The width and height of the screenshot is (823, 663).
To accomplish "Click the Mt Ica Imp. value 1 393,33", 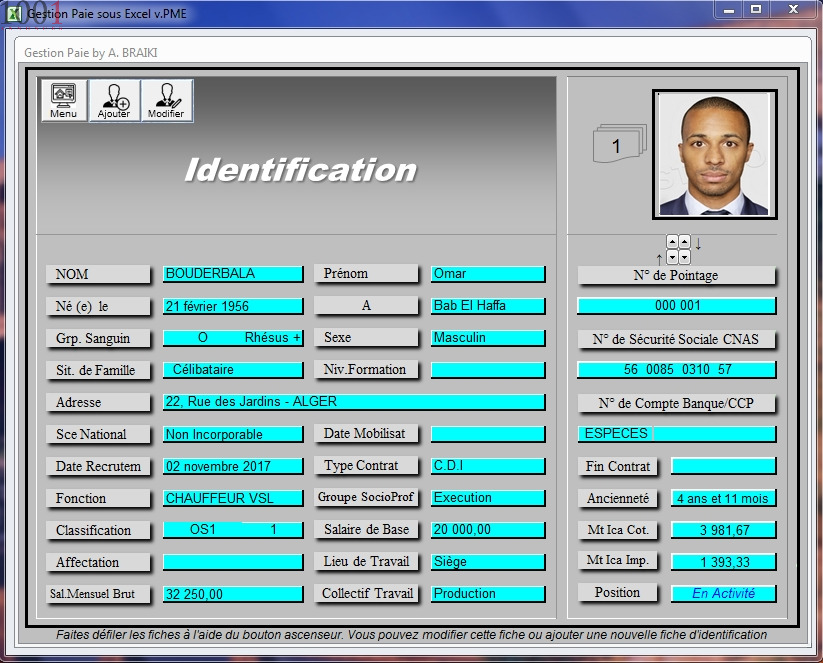I will pyautogui.click(x=723, y=562).
